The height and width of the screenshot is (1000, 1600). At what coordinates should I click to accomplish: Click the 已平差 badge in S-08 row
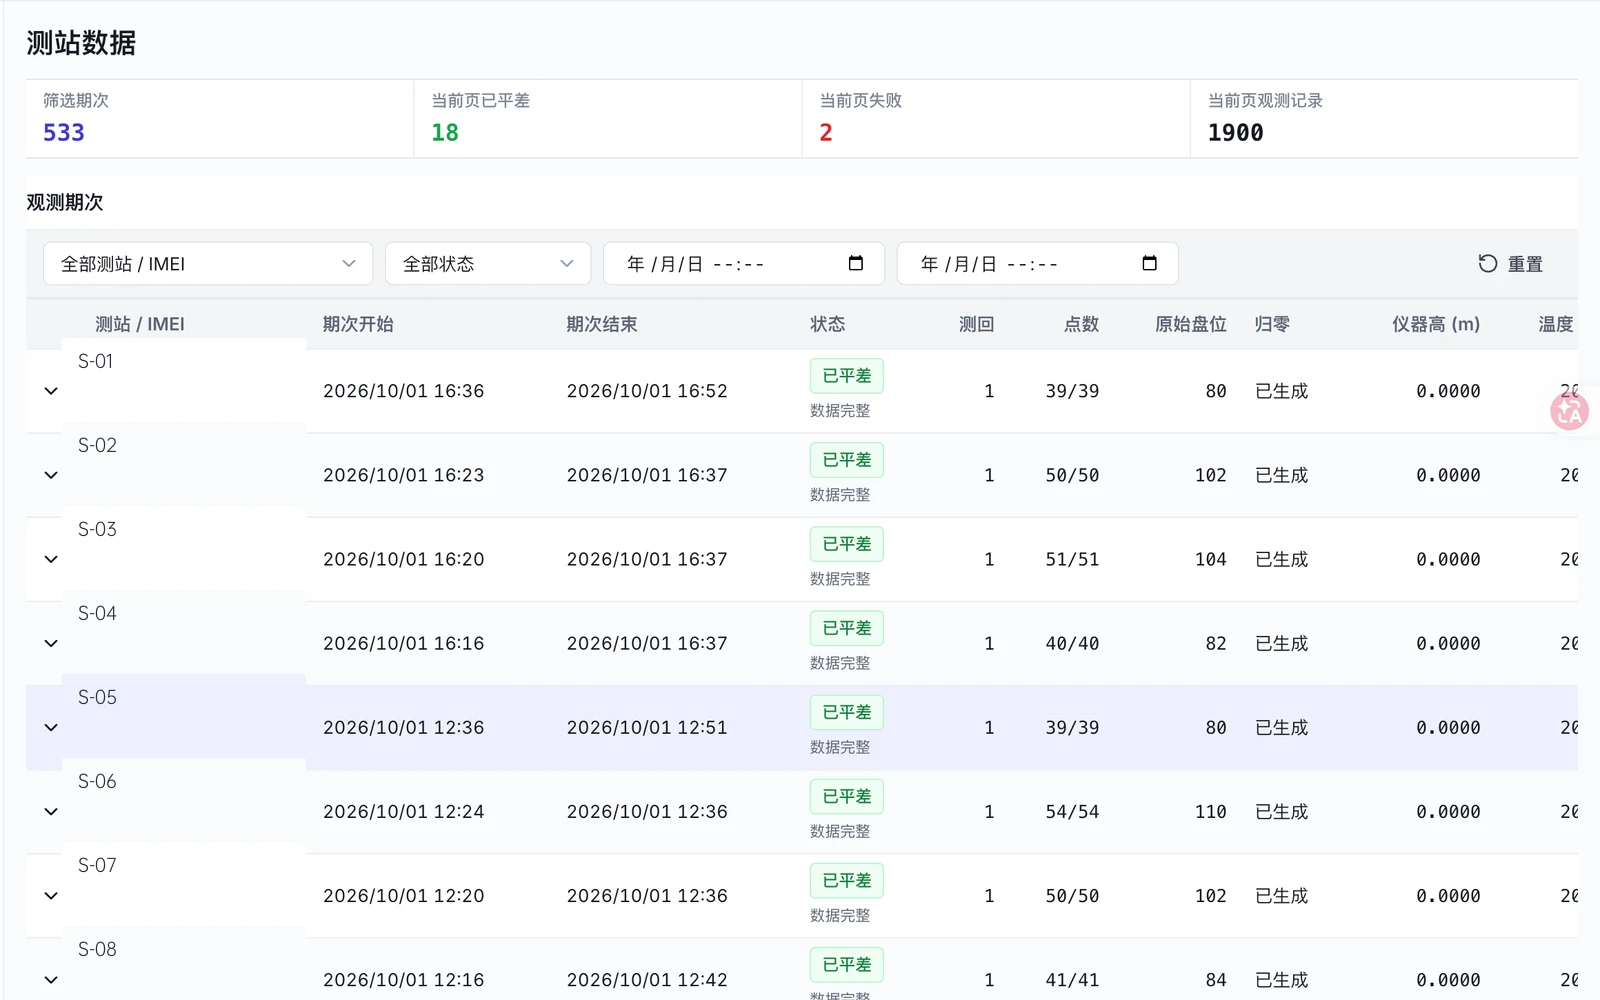pyautogui.click(x=847, y=964)
